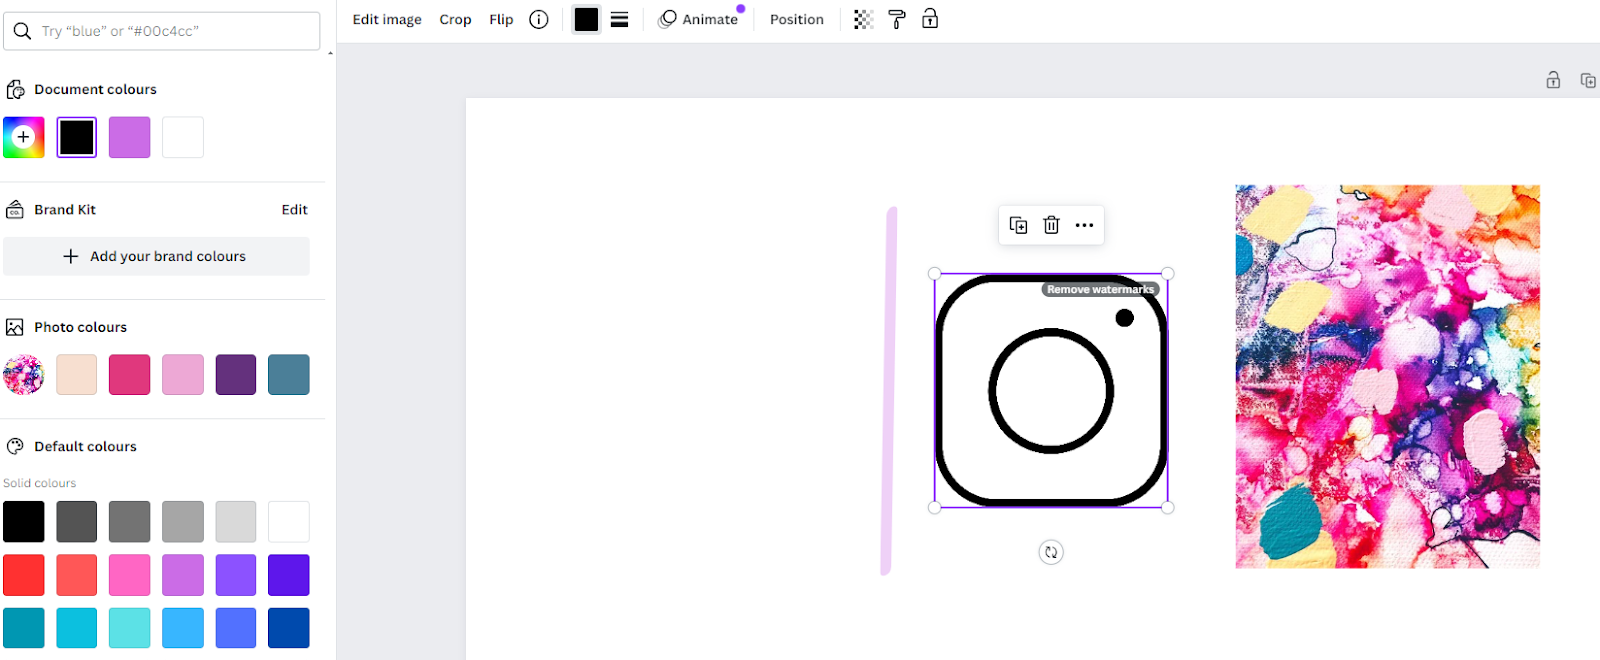The width and height of the screenshot is (1600, 660).
Task: Click the lock icon in top toolbar
Action: click(x=930, y=19)
